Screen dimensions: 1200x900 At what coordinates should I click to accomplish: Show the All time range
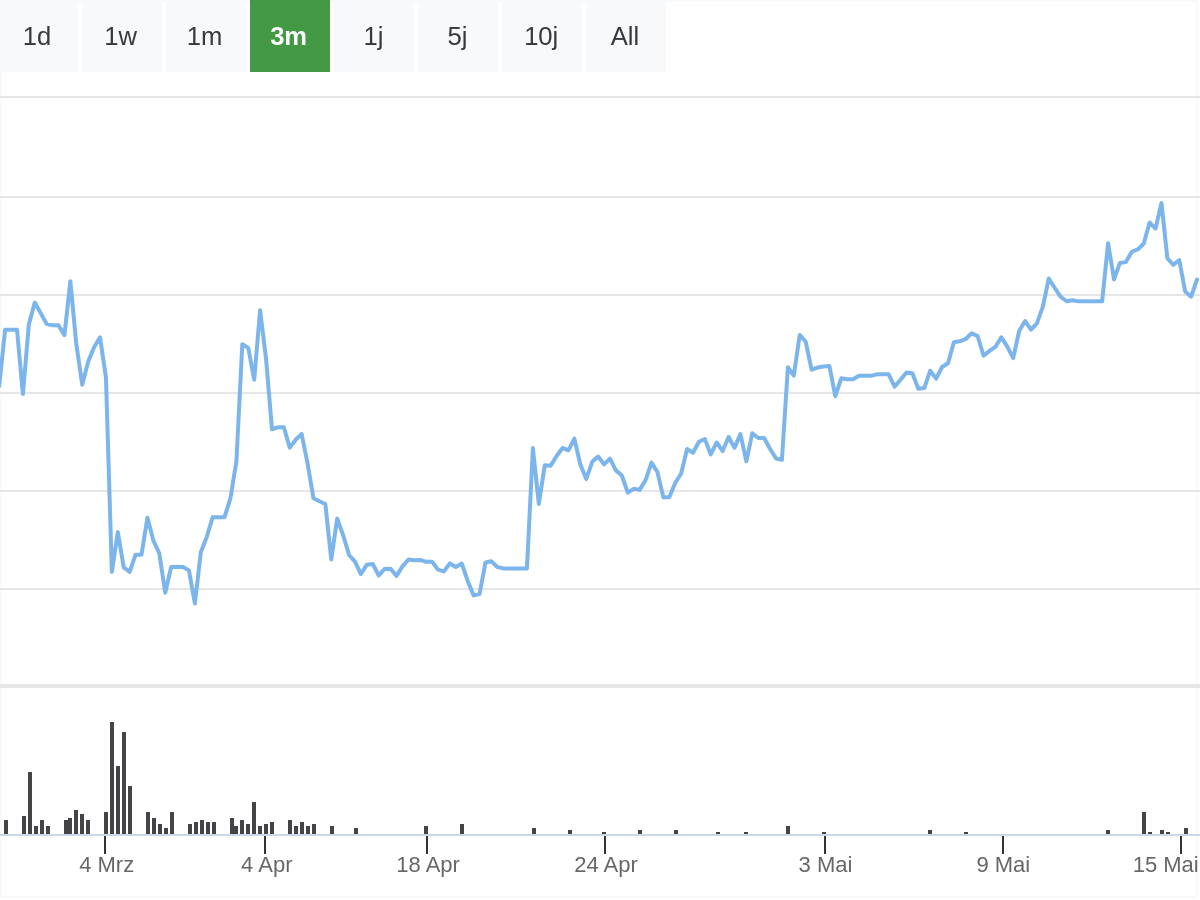pyautogui.click(x=625, y=36)
